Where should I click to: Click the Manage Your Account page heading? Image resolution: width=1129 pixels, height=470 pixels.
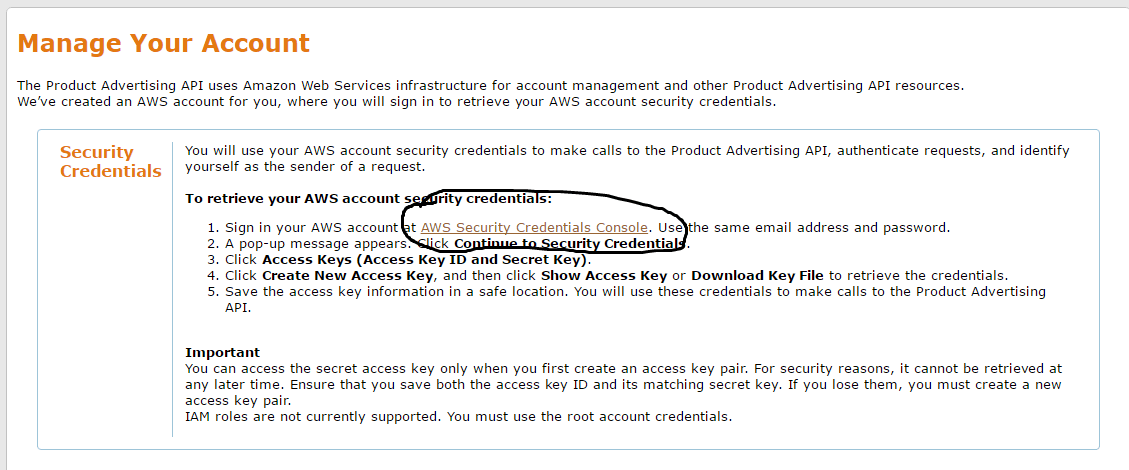[163, 43]
